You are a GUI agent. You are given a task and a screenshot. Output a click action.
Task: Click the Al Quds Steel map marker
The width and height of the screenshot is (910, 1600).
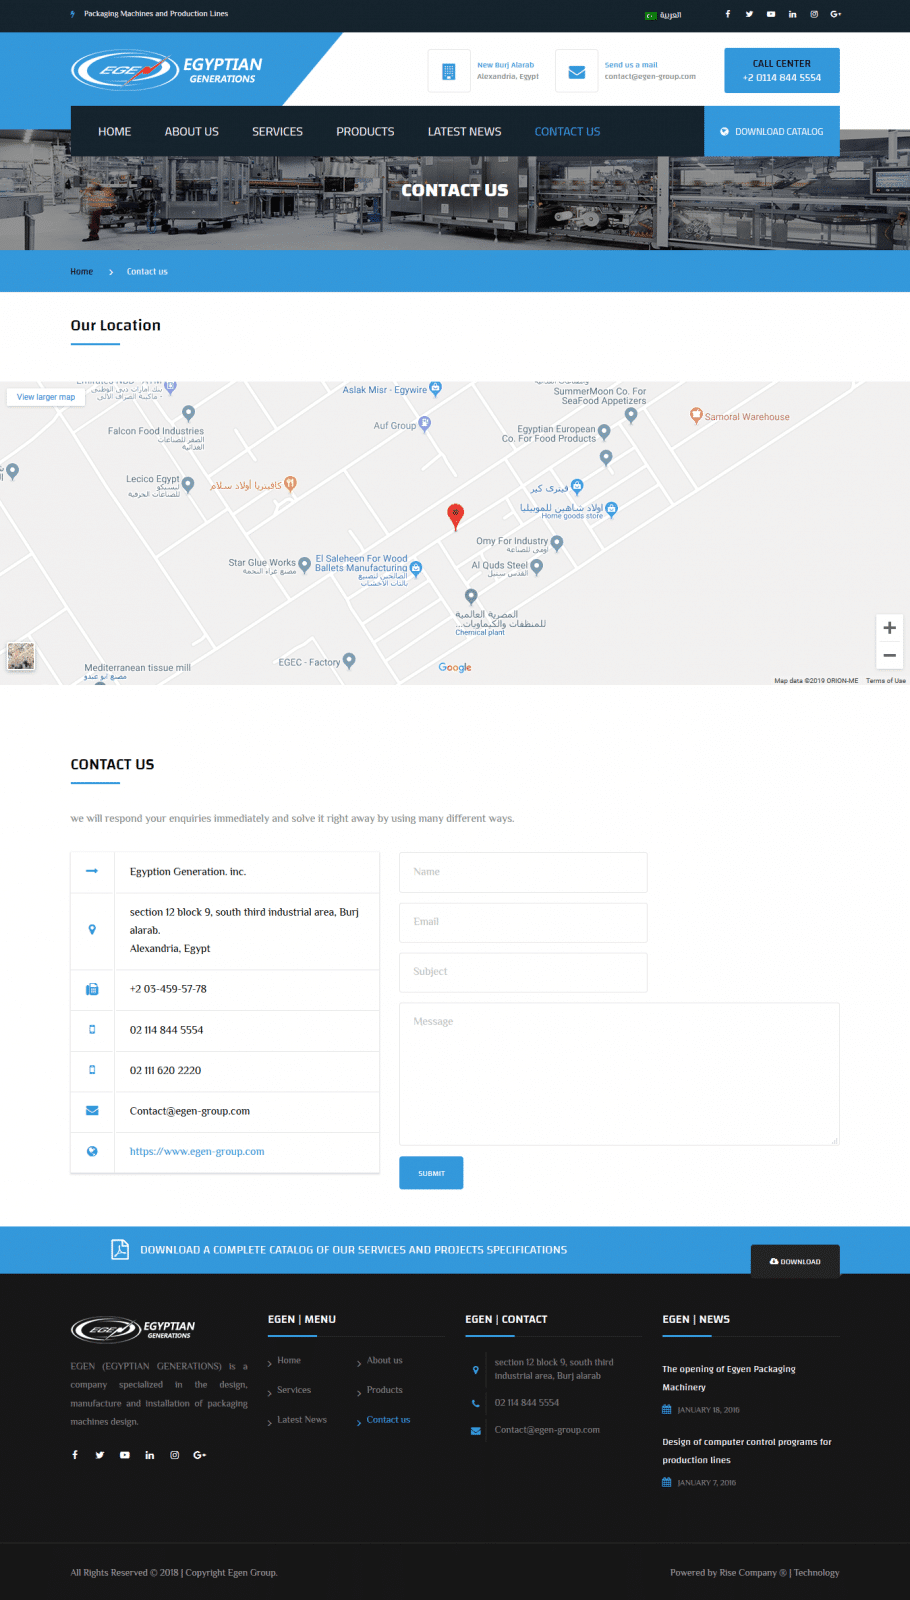536,567
